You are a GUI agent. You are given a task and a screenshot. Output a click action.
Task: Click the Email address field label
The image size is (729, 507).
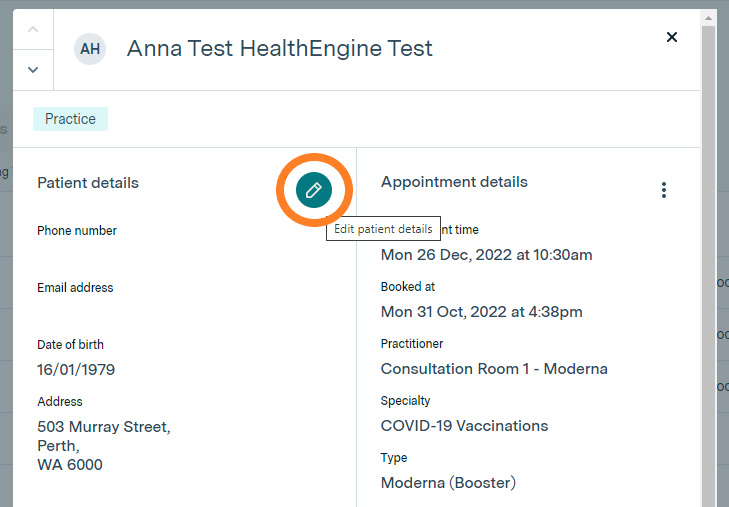tap(75, 288)
